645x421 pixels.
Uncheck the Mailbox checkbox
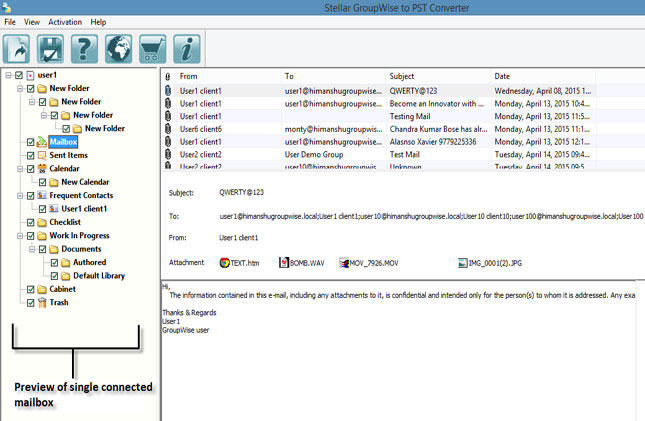tap(30, 142)
